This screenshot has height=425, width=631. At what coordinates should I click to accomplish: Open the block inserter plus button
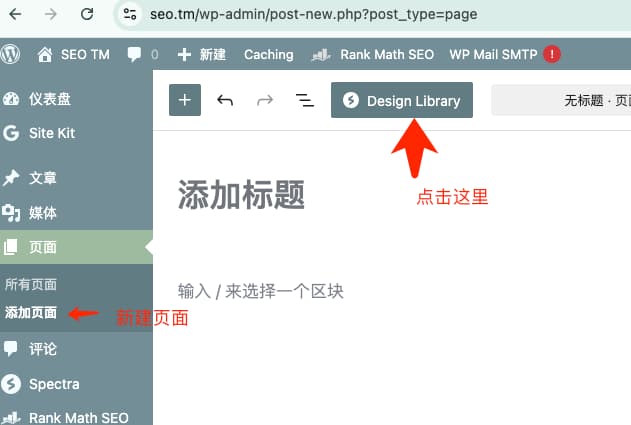click(185, 100)
